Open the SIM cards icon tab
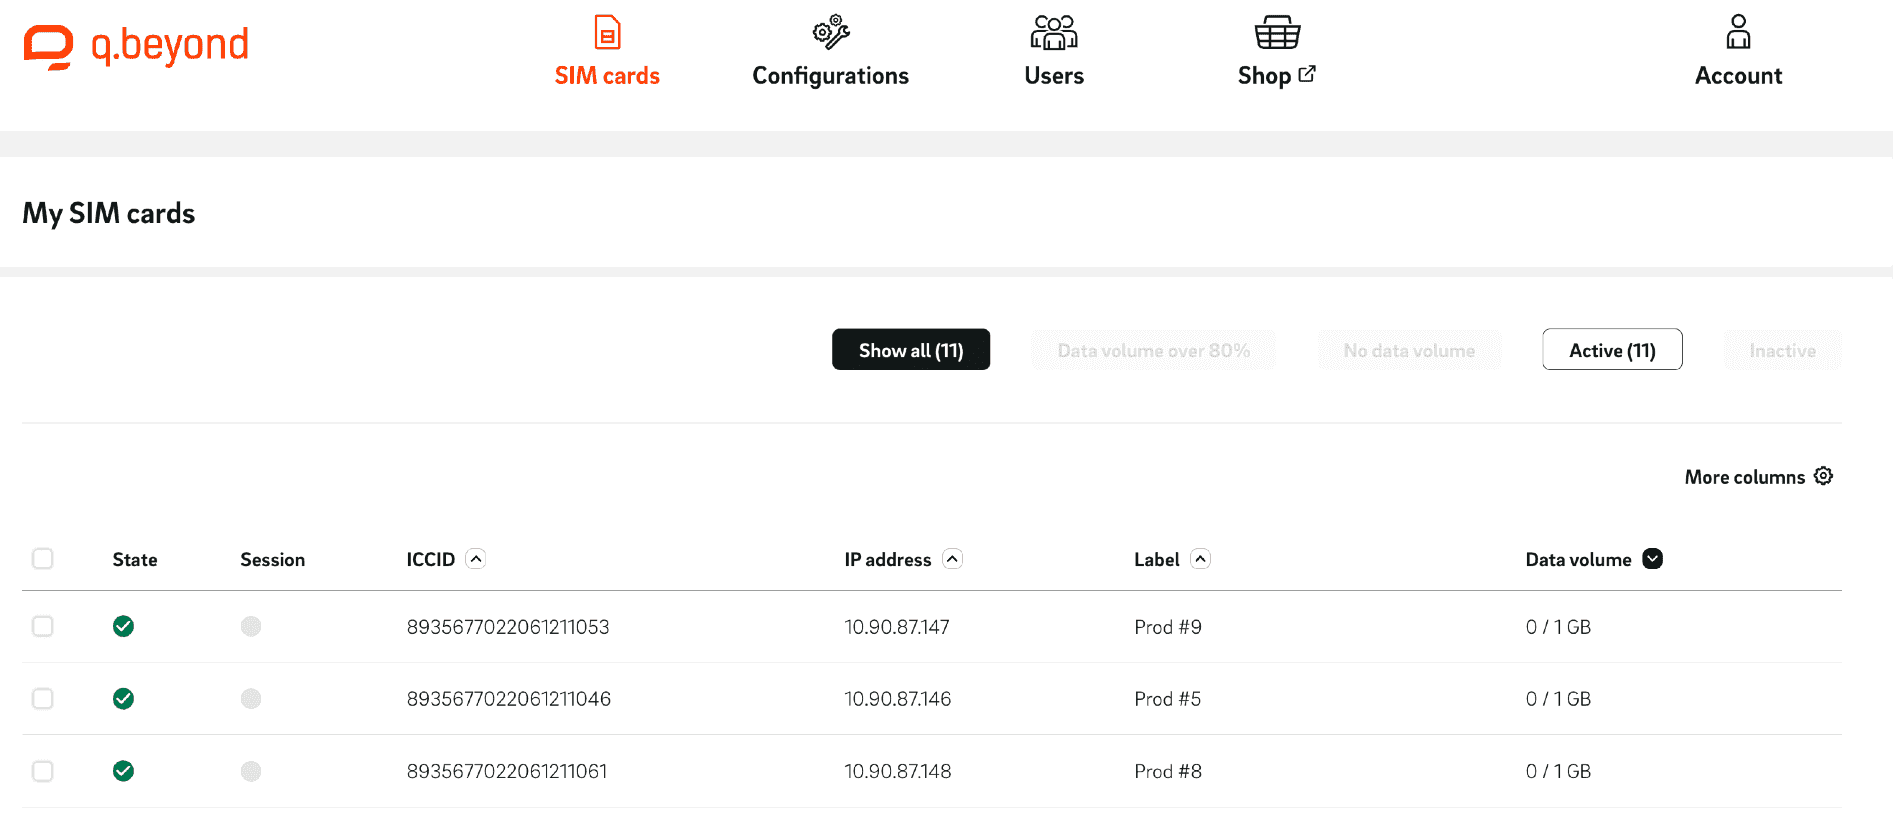Viewport: 1893px width, 815px height. click(607, 33)
